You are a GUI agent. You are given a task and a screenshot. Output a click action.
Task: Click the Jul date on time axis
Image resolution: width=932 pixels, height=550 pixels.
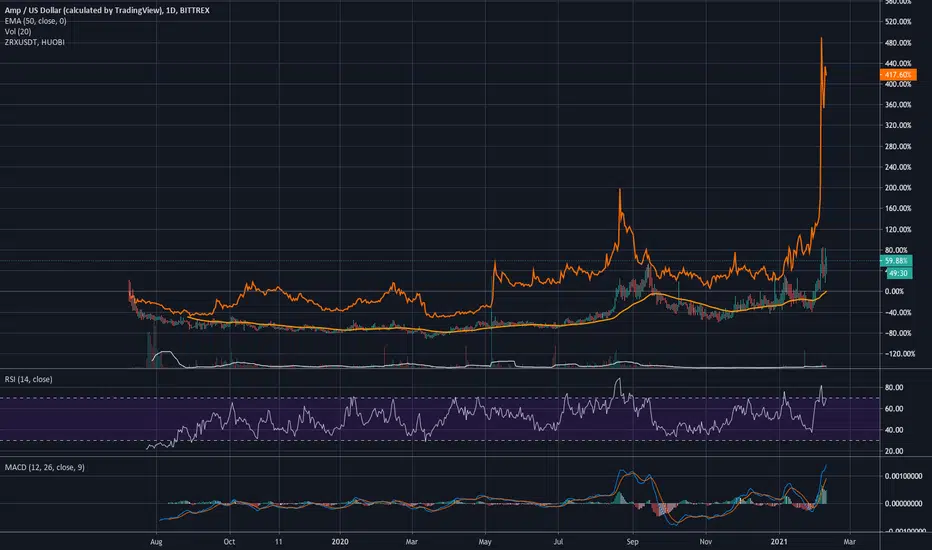pos(558,542)
